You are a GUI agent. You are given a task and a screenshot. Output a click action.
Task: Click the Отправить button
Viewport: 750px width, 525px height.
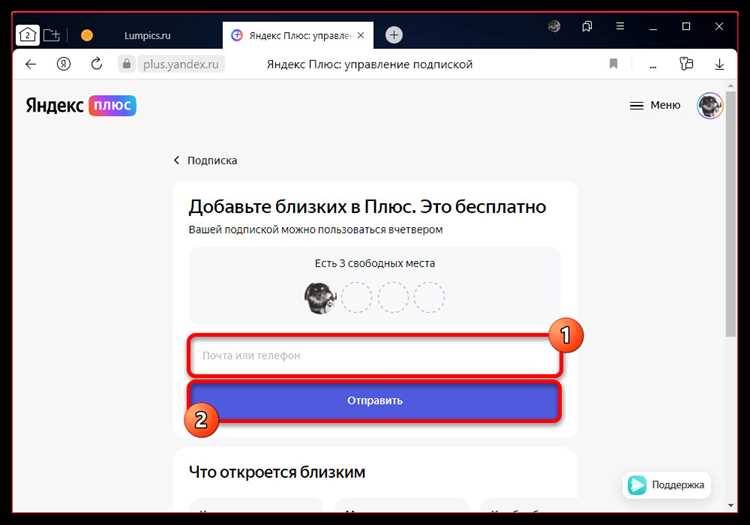click(x=375, y=401)
